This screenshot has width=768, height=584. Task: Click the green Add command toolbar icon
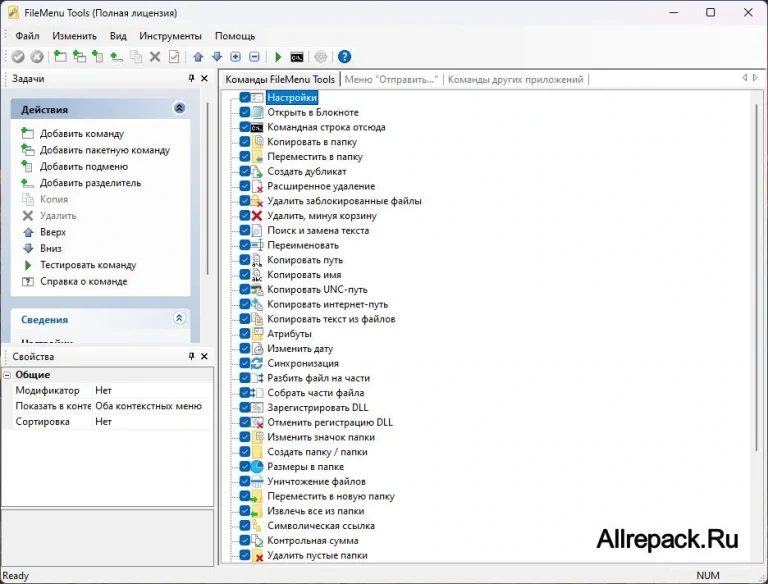[60, 57]
